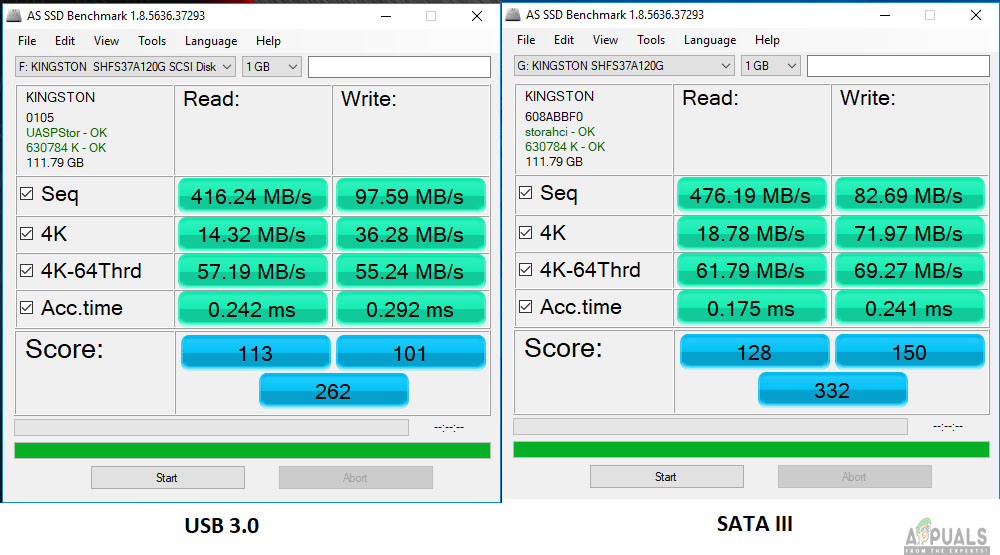
Task: Open the 1 GB size dropdown in right window
Action: (770, 66)
